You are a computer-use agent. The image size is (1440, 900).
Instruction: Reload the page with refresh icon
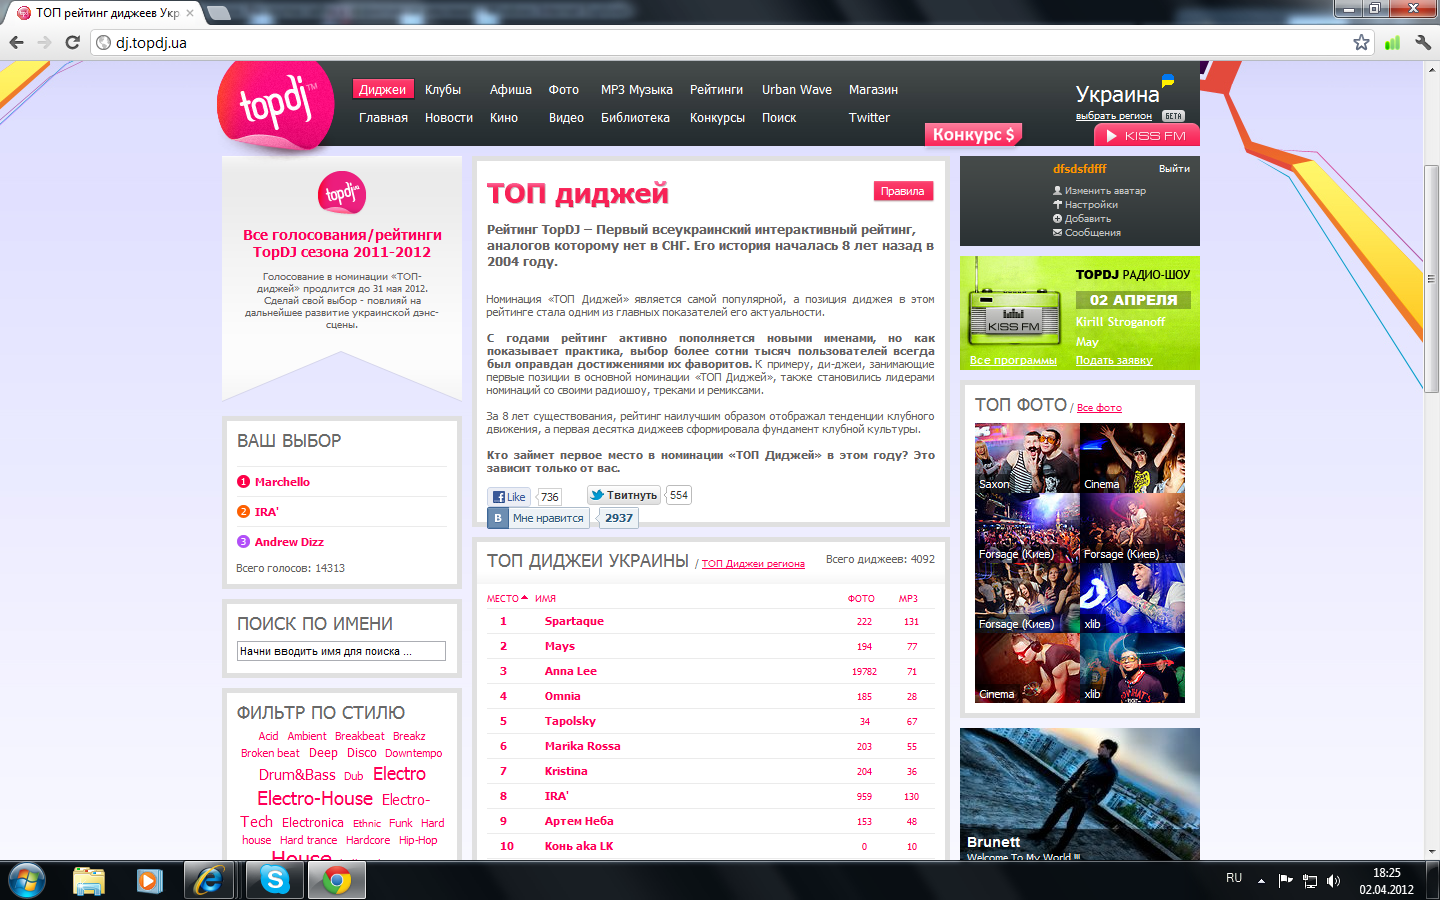pos(72,42)
